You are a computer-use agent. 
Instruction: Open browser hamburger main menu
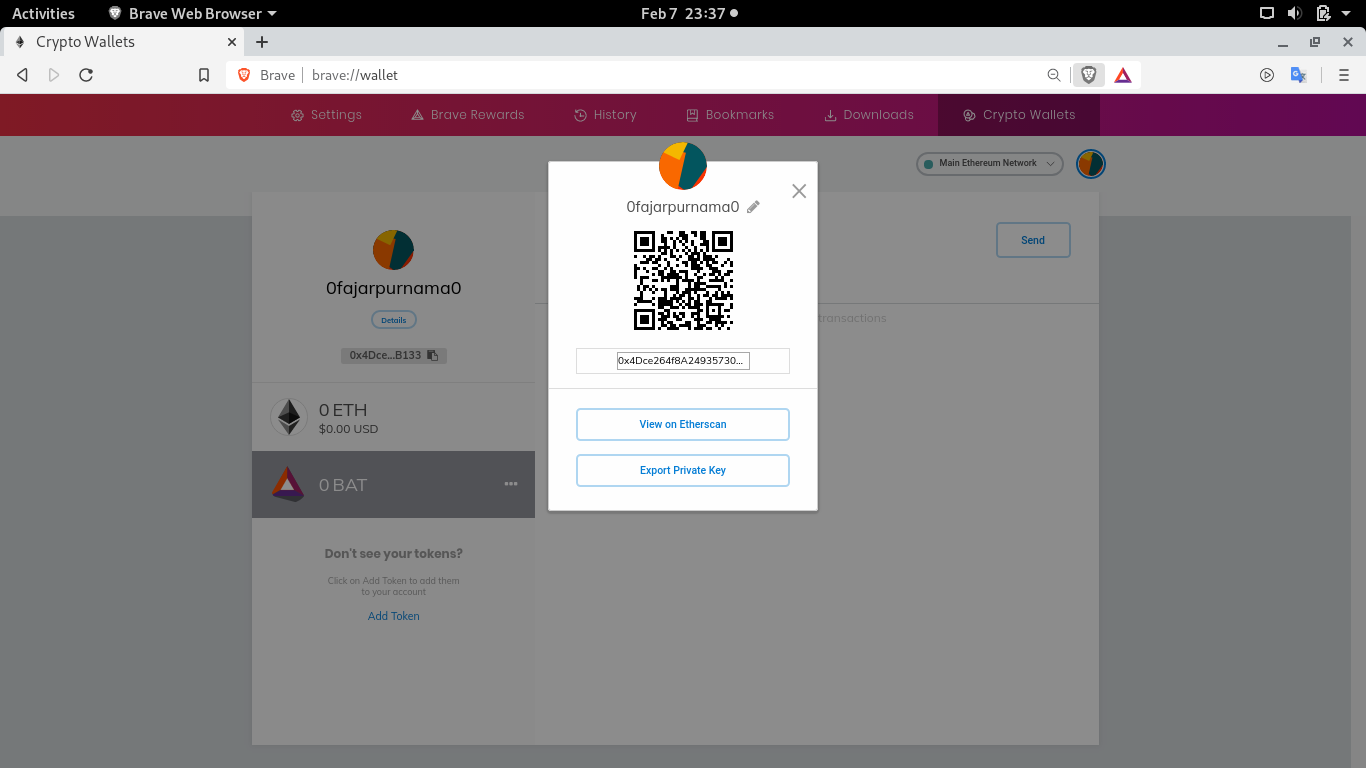(x=1344, y=75)
